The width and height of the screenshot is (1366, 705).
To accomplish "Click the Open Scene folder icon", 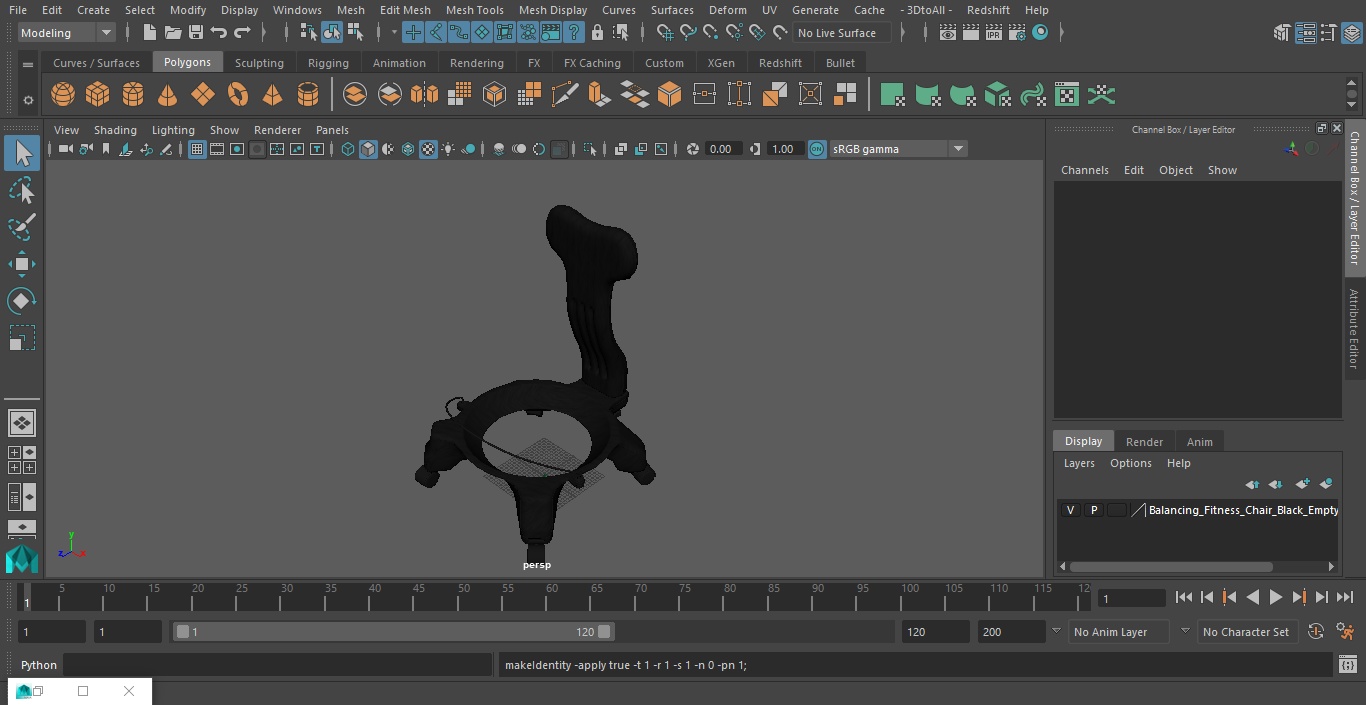I will pos(173,33).
